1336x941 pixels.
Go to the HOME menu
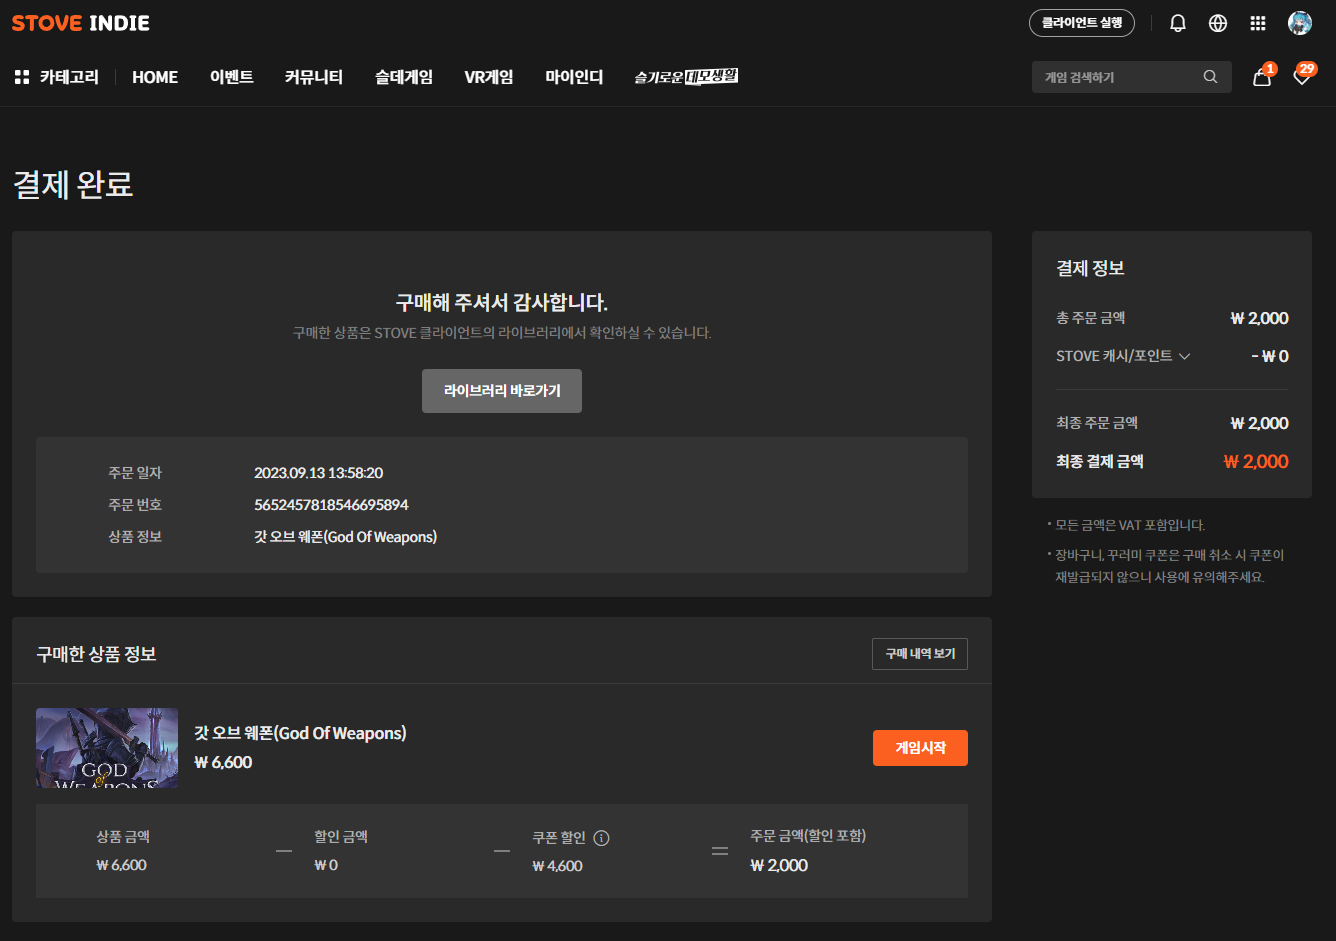(155, 77)
